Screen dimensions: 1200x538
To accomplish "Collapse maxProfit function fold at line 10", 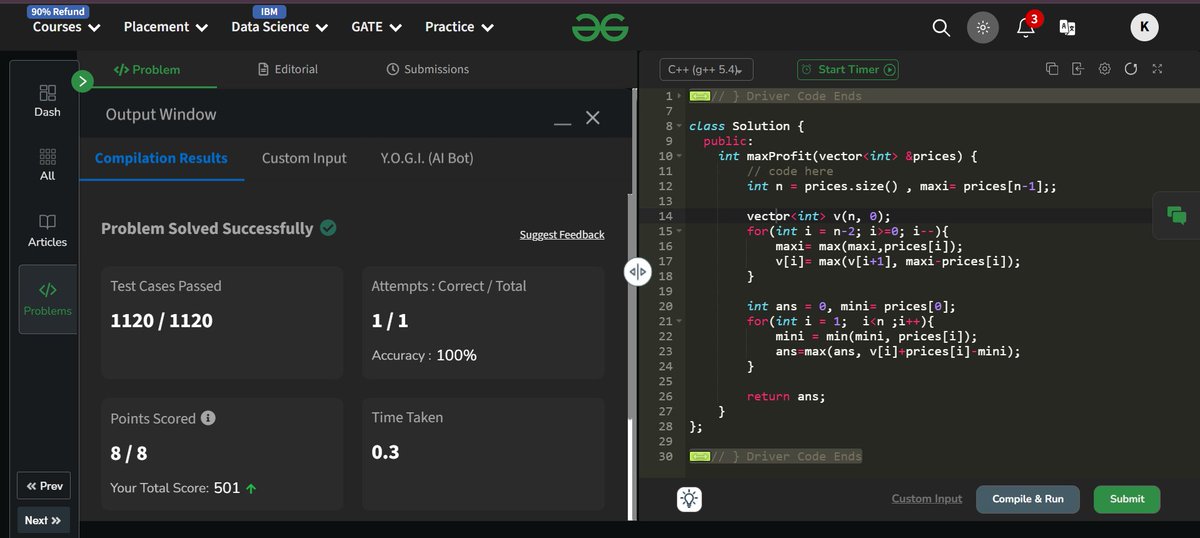I will tap(681, 157).
